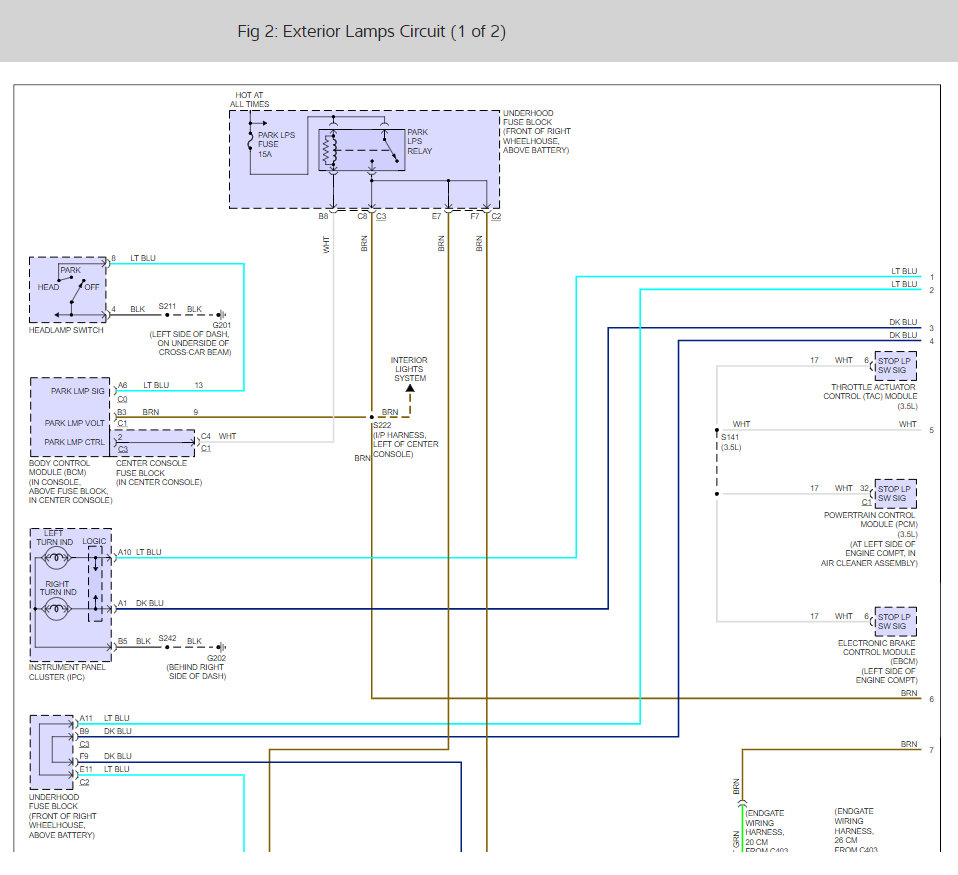This screenshot has width=958, height=875.
Task: Select the 'HOT AT ALL TIMES' text
Action: click(247, 100)
